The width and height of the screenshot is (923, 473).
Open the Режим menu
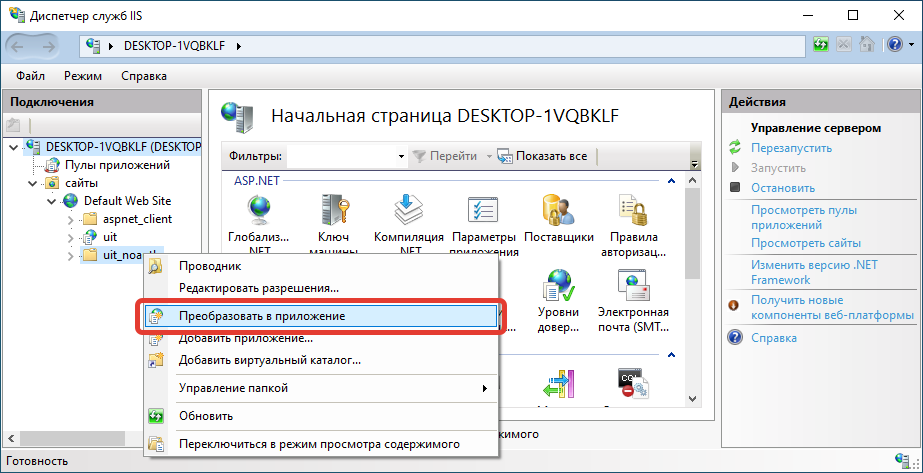pyautogui.click(x=83, y=76)
